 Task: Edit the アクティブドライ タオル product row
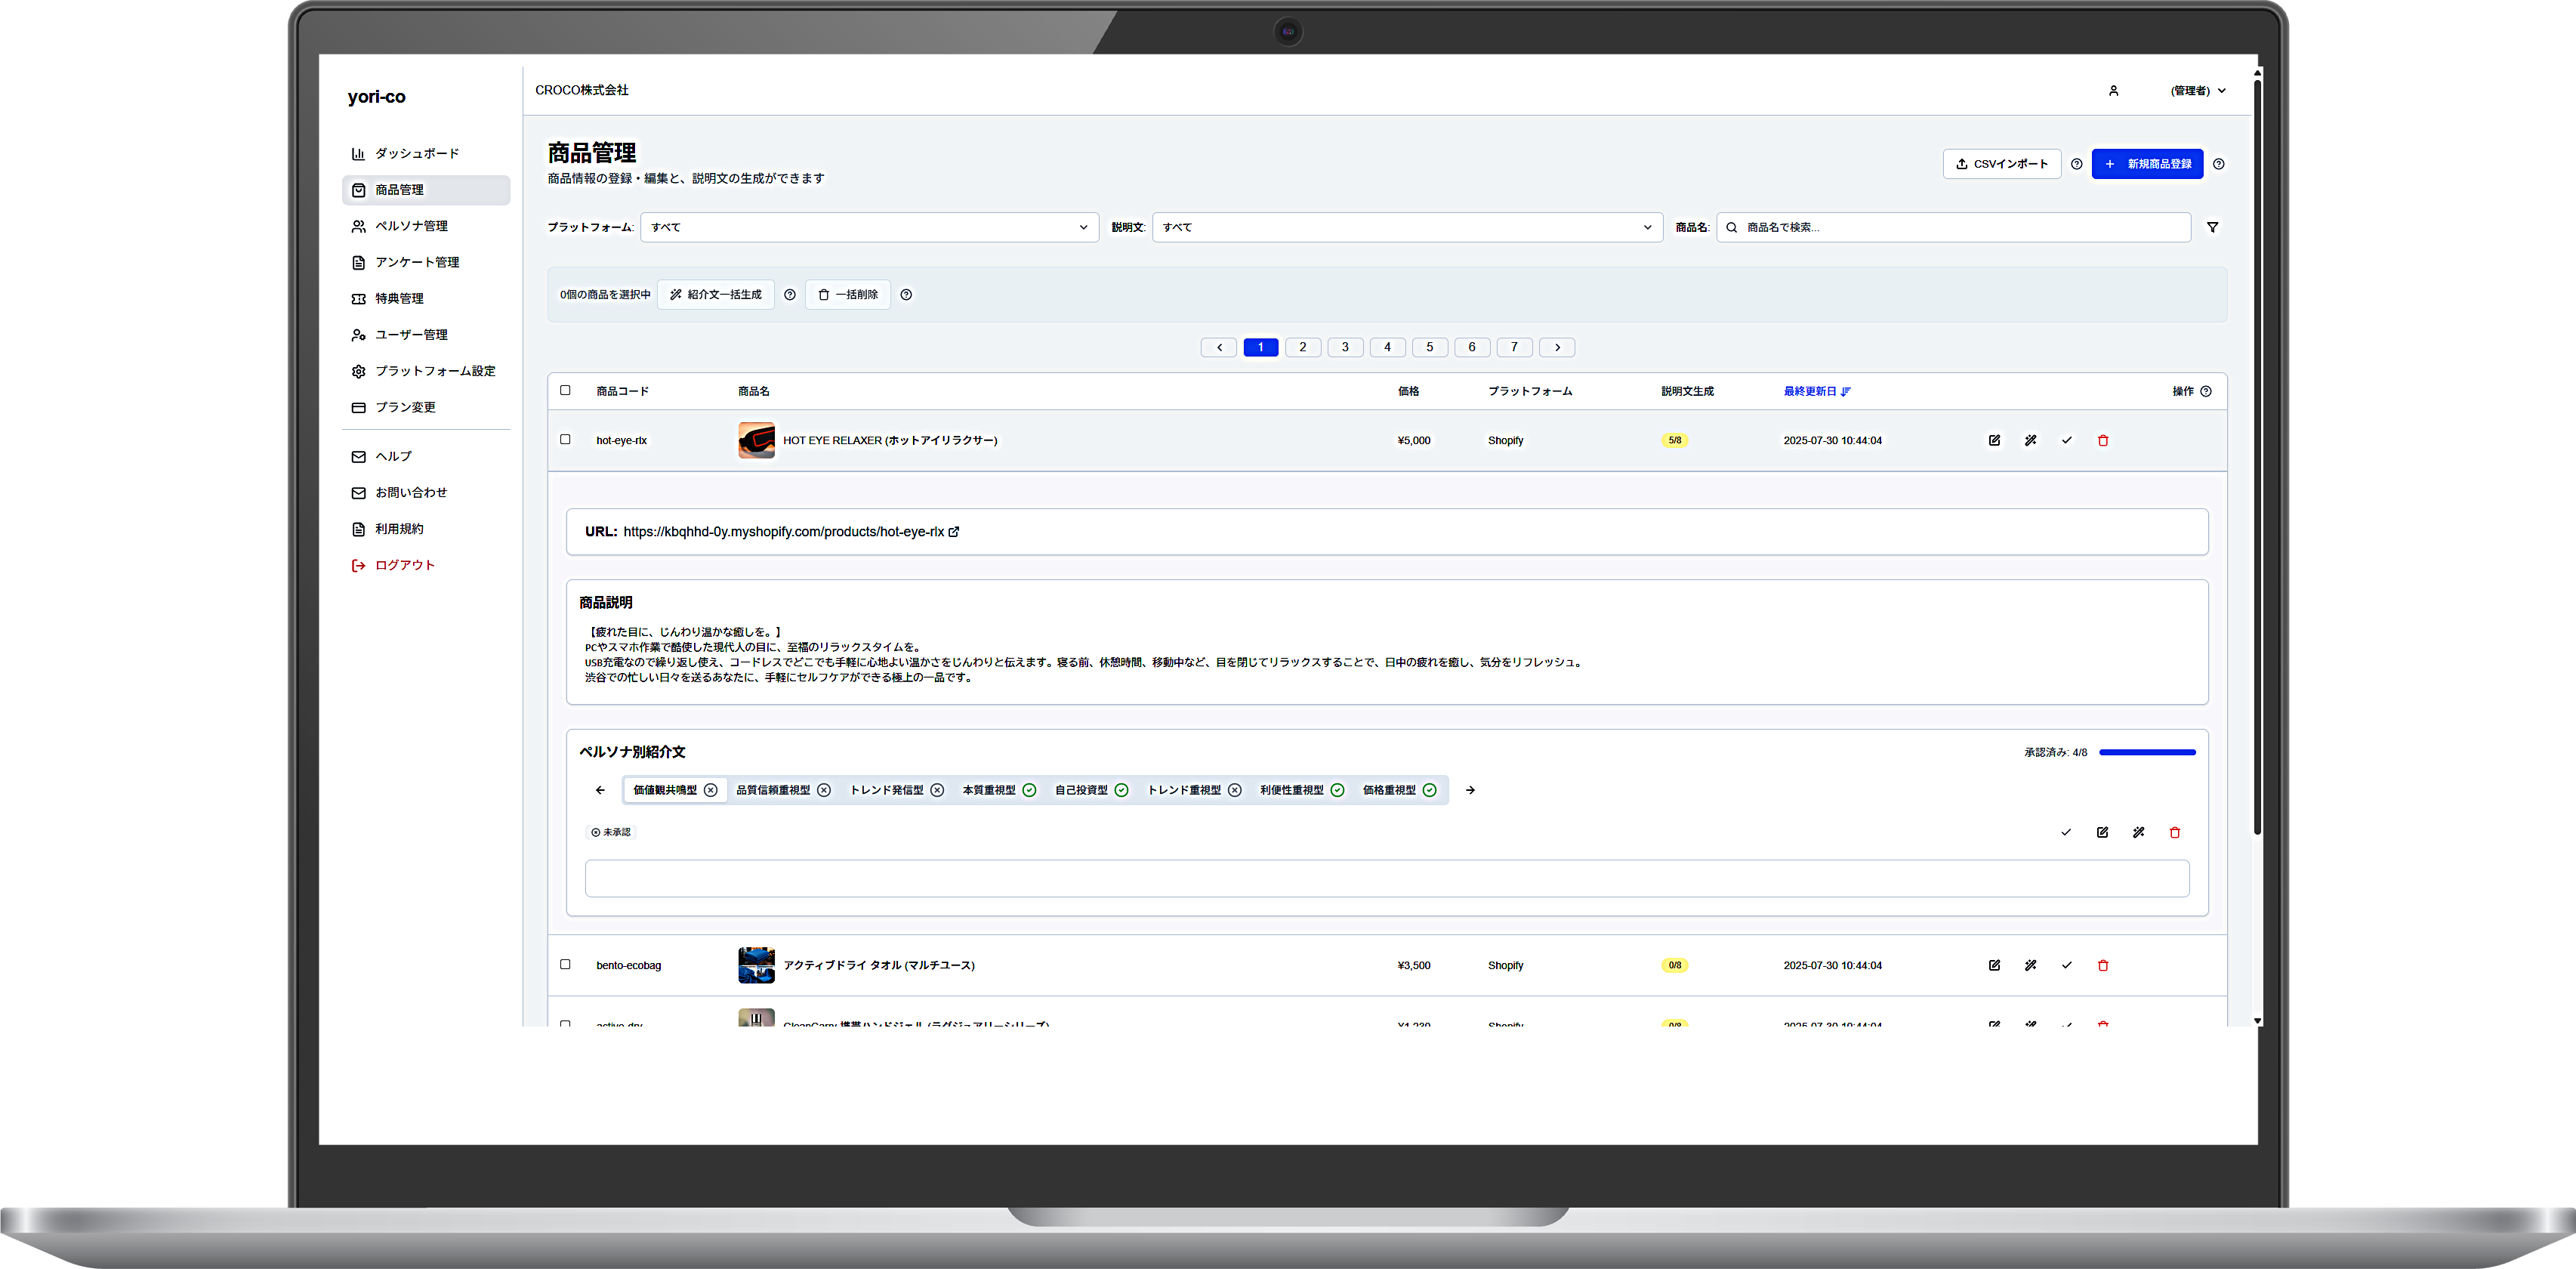(x=1994, y=965)
